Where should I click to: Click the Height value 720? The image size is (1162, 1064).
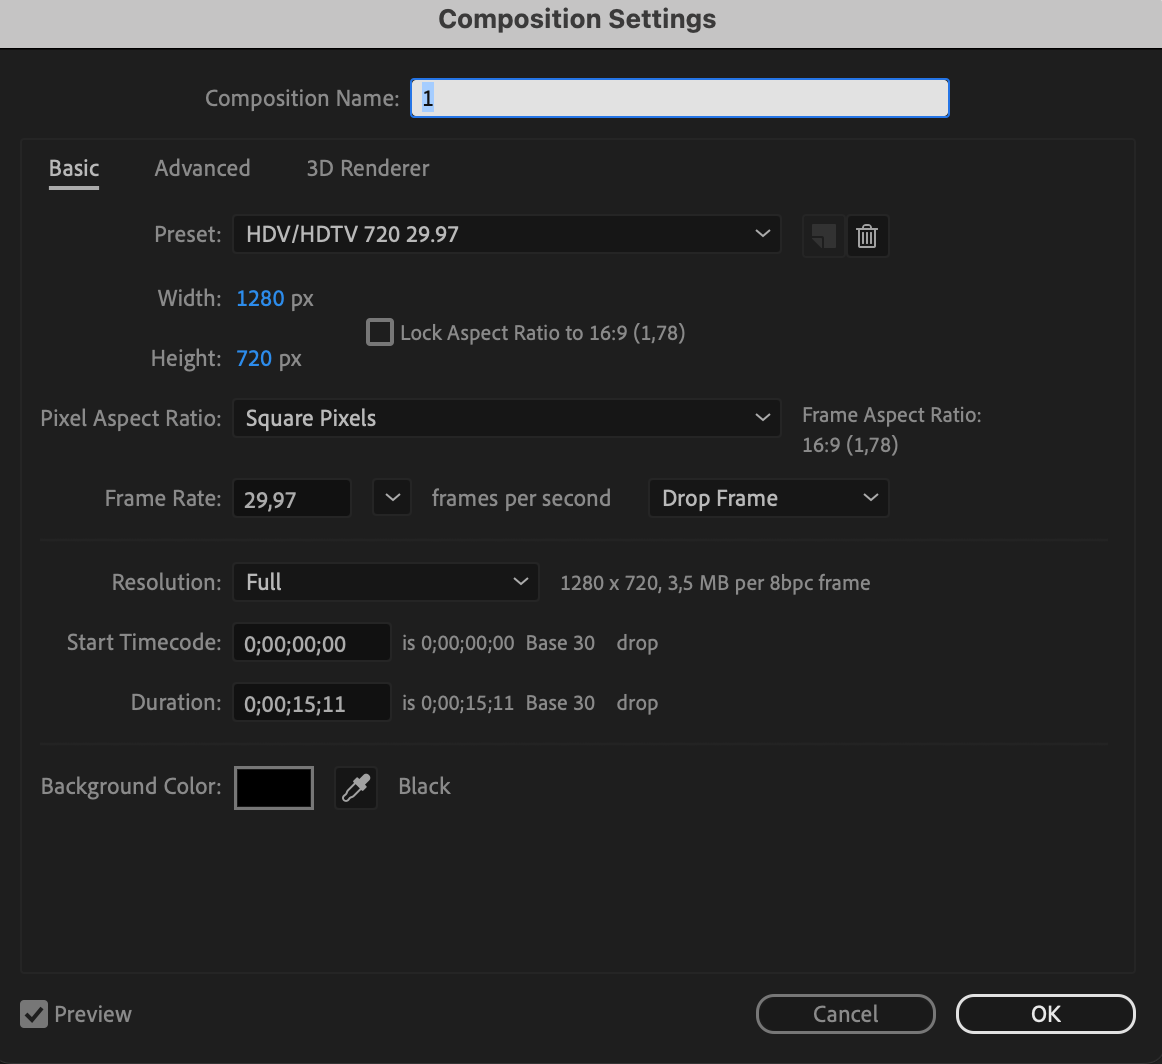pyautogui.click(x=254, y=358)
